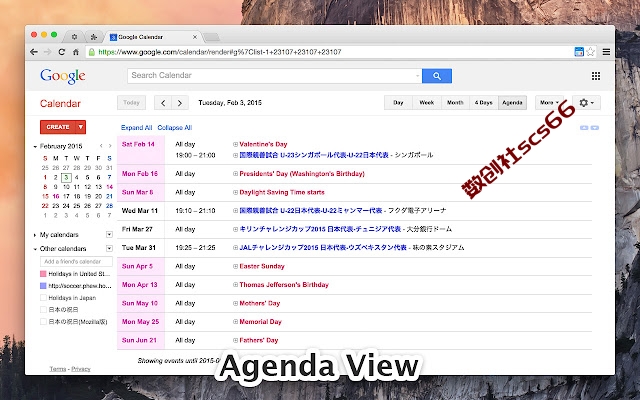Image resolution: width=640 pixels, height=400 pixels.
Task: Click the Sat Feb 14 date label
Action: click(138, 144)
